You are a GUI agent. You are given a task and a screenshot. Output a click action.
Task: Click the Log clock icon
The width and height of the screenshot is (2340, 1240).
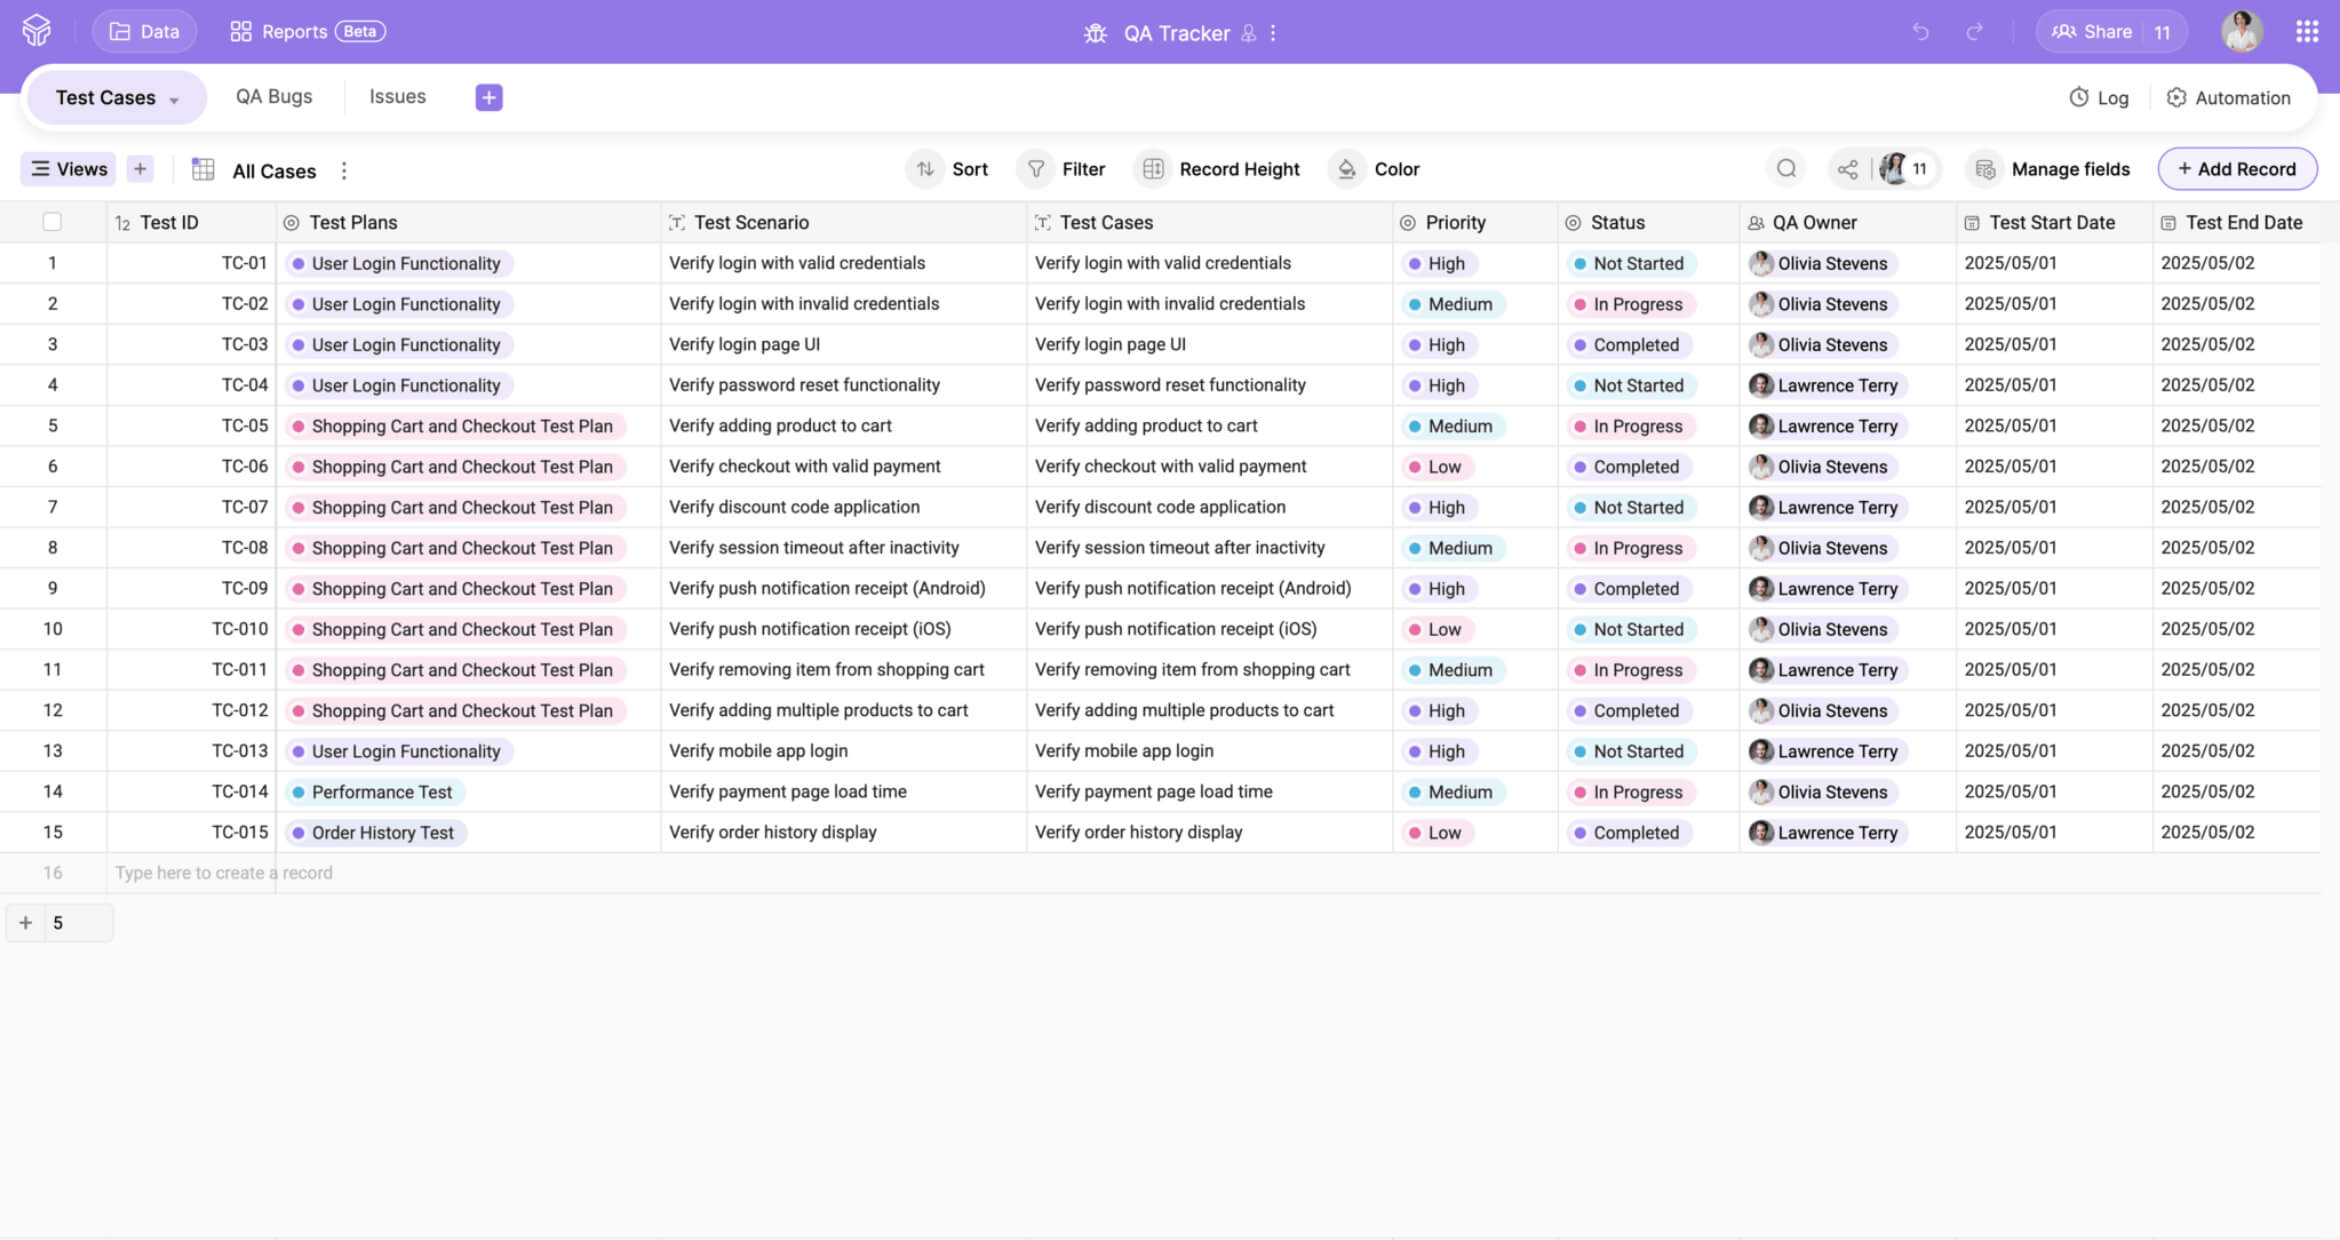tap(2078, 97)
